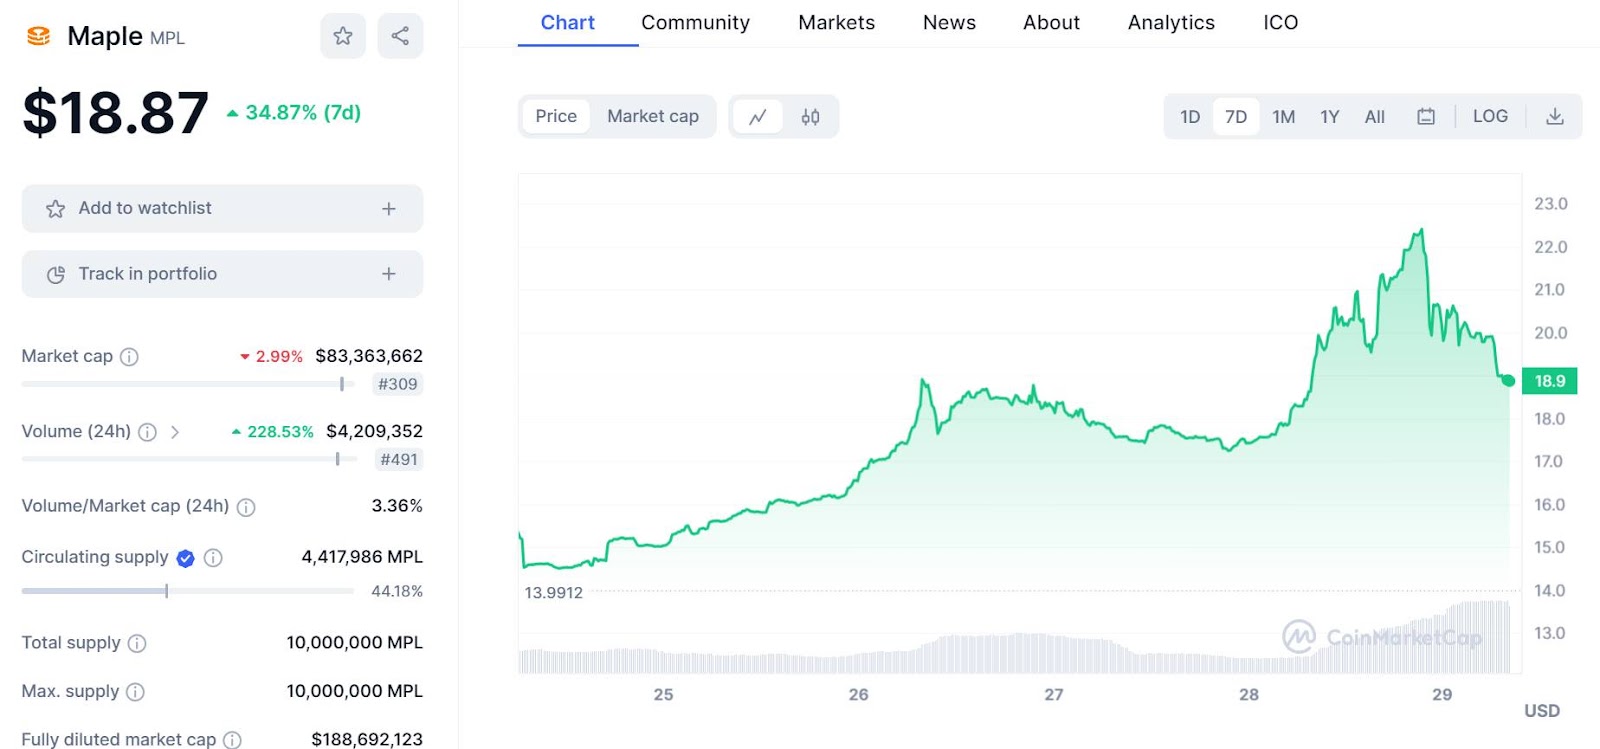The width and height of the screenshot is (1600, 749).
Task: Click the $188,692,123 fully diluted value
Action: click(367, 739)
